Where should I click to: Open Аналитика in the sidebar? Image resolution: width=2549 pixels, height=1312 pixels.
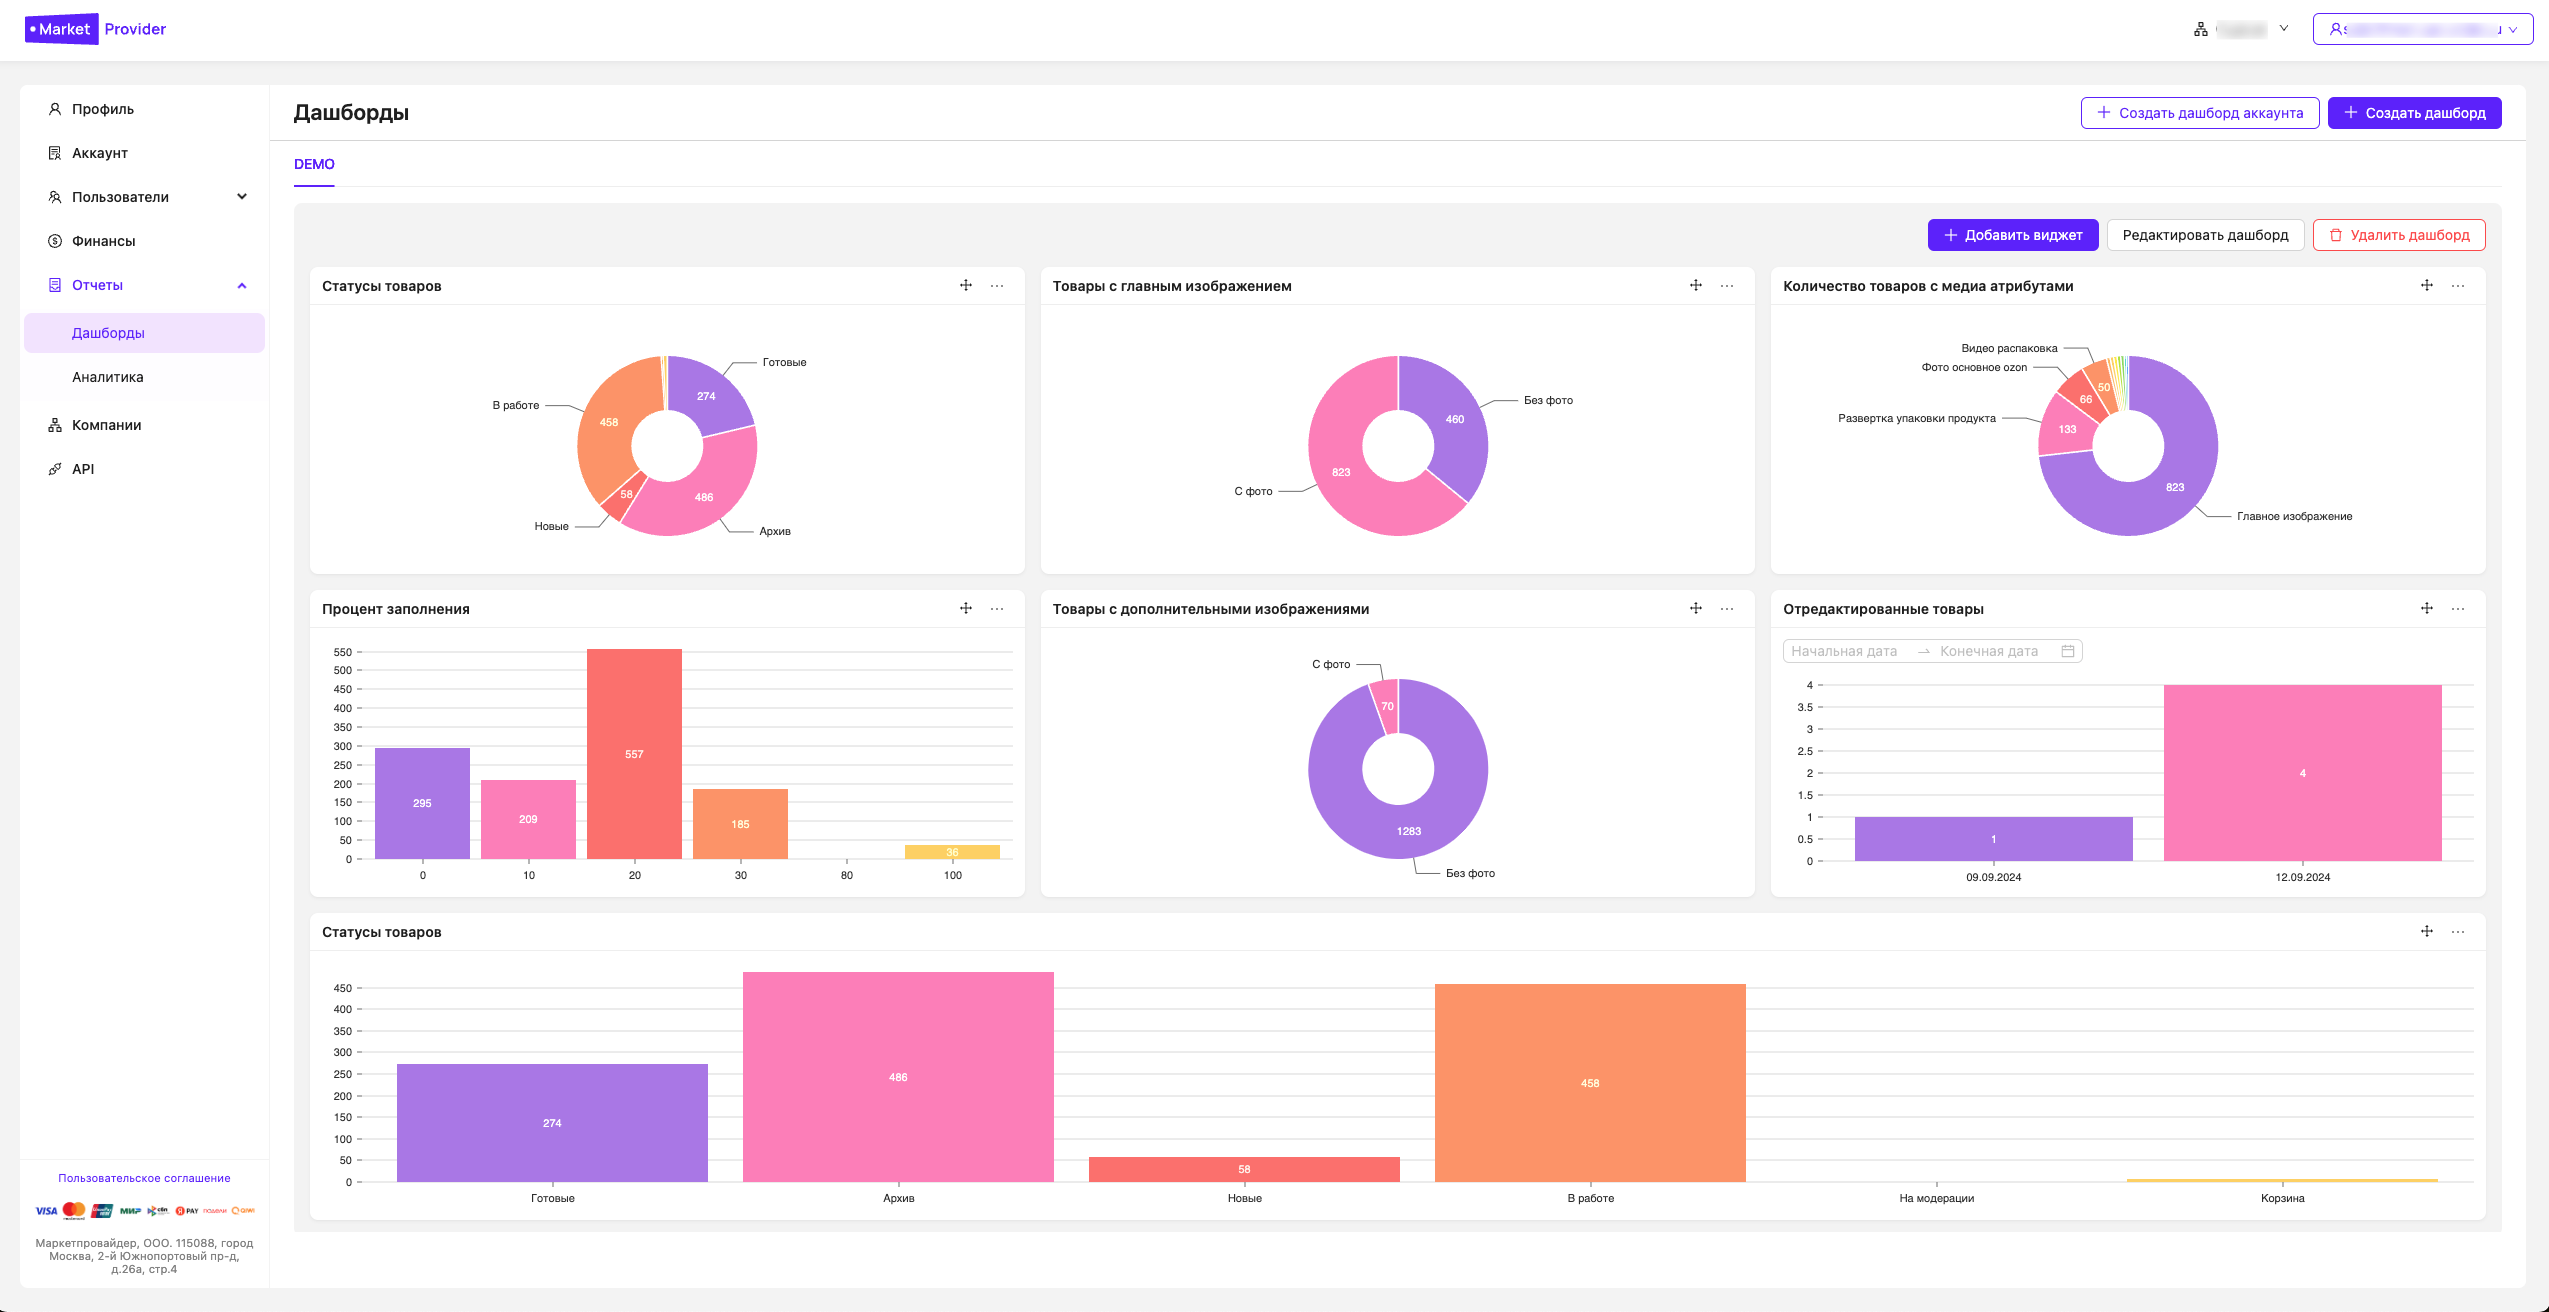coord(108,377)
